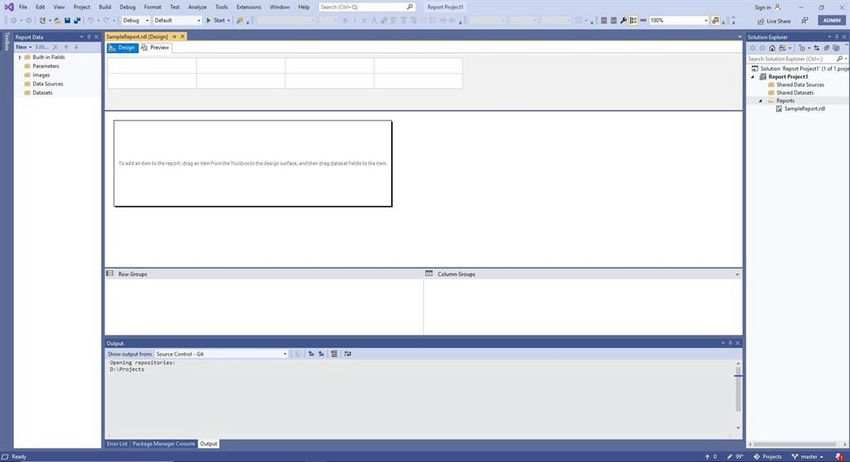Click the Save icon in the toolbar
Screen dimensions: 850x462
coord(67,21)
